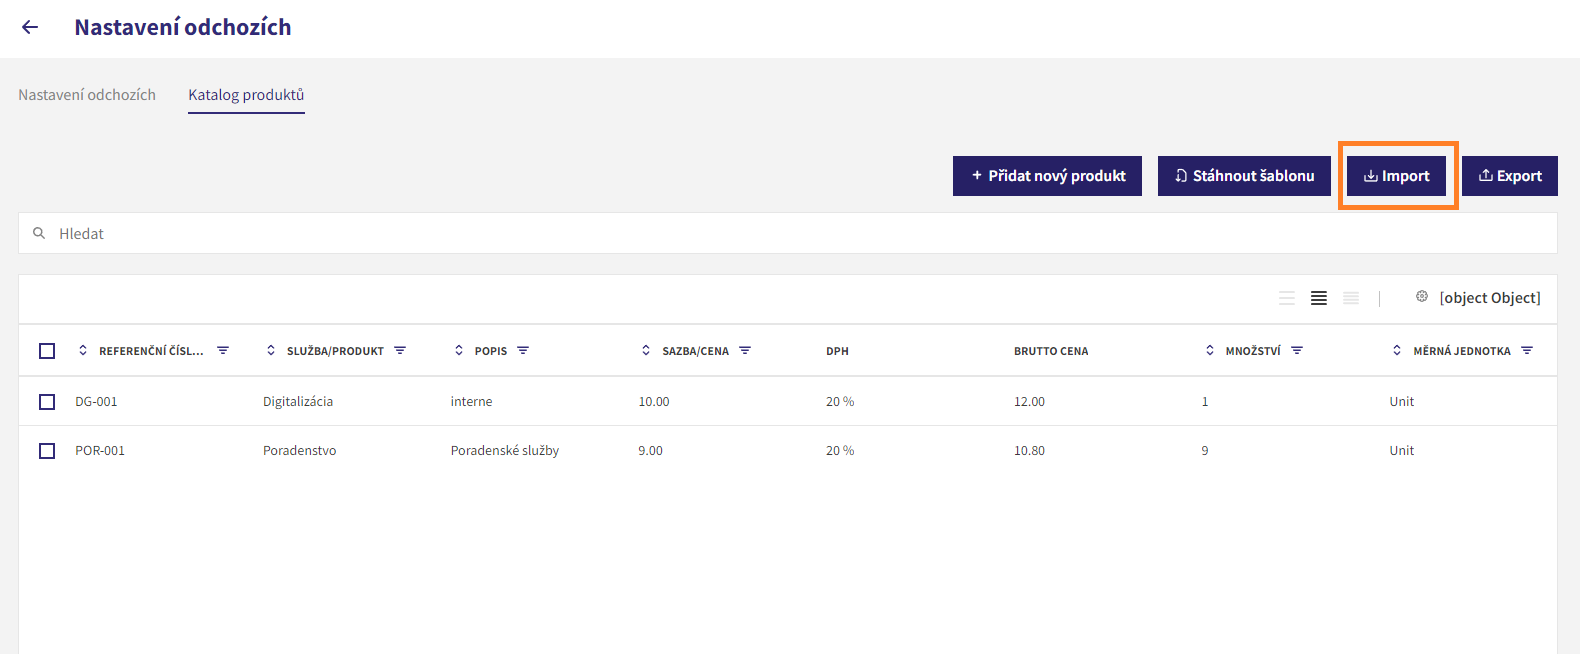Click the DPH column header
Image resolution: width=1580 pixels, height=654 pixels.
(x=837, y=351)
